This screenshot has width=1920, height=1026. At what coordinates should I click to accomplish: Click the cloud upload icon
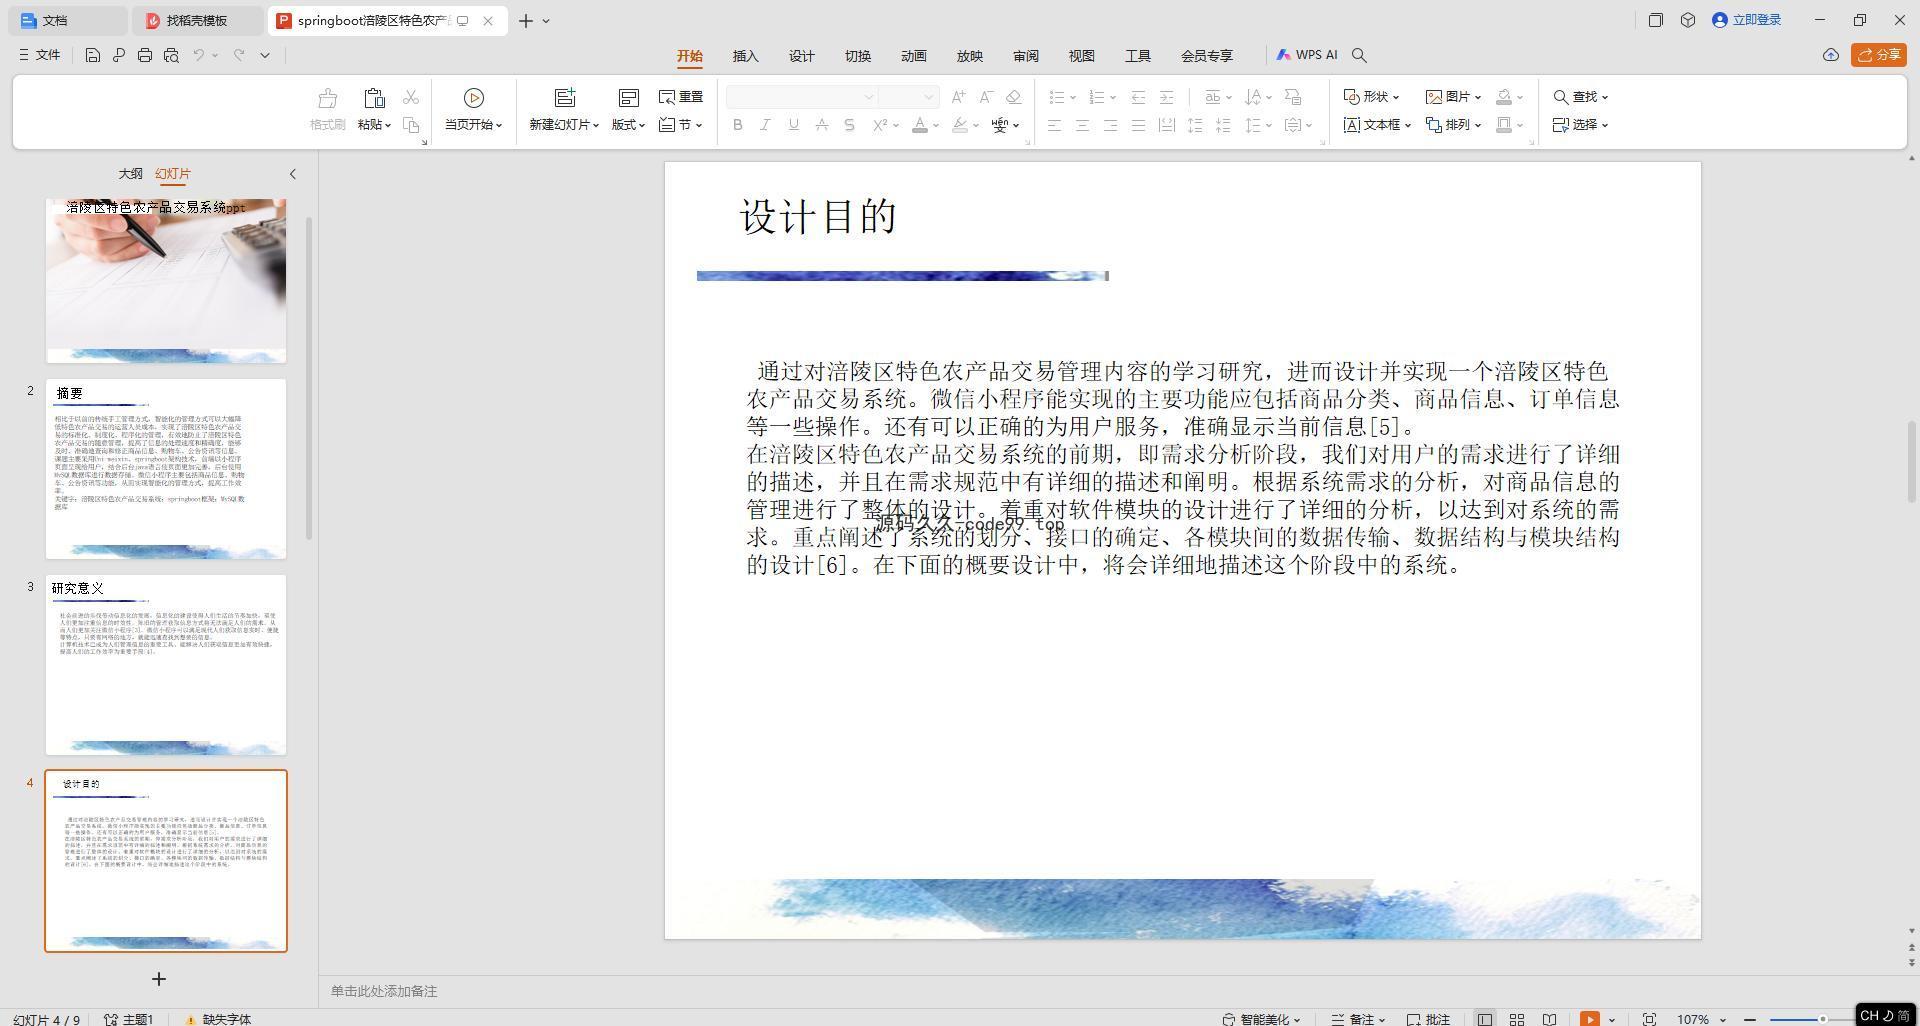[x=1830, y=56]
